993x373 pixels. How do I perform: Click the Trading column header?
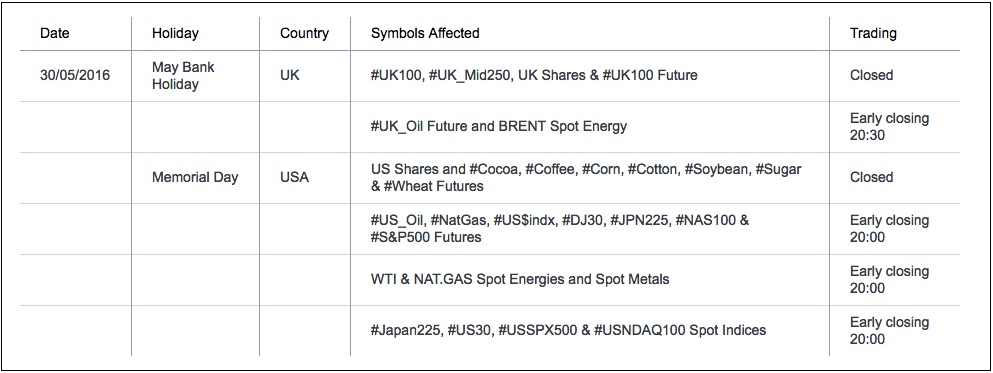[x=873, y=34]
